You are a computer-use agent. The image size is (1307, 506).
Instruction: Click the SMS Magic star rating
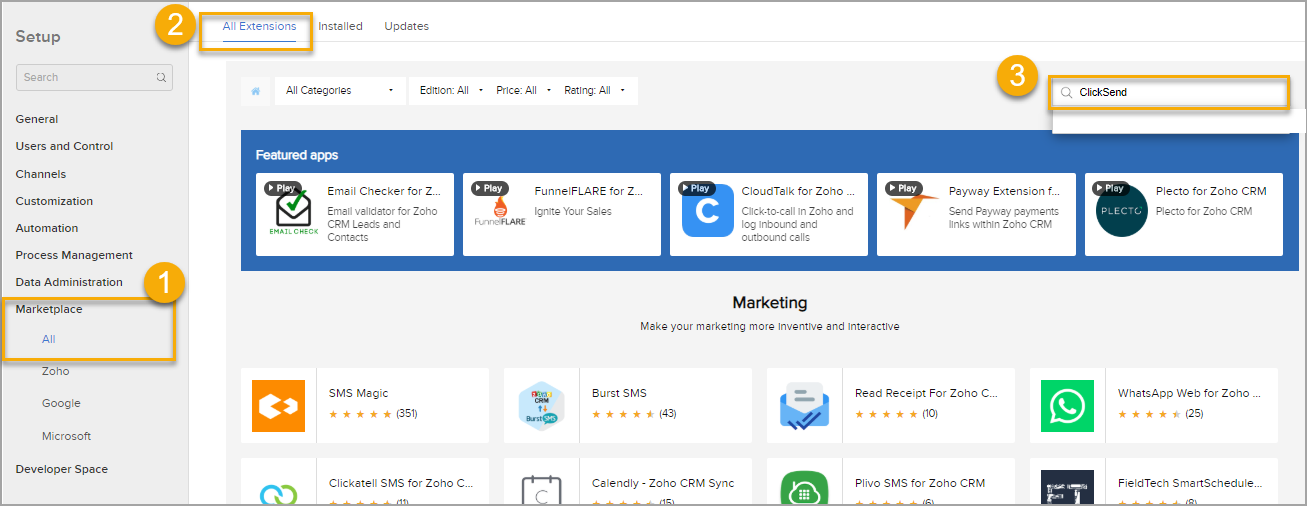tap(360, 413)
